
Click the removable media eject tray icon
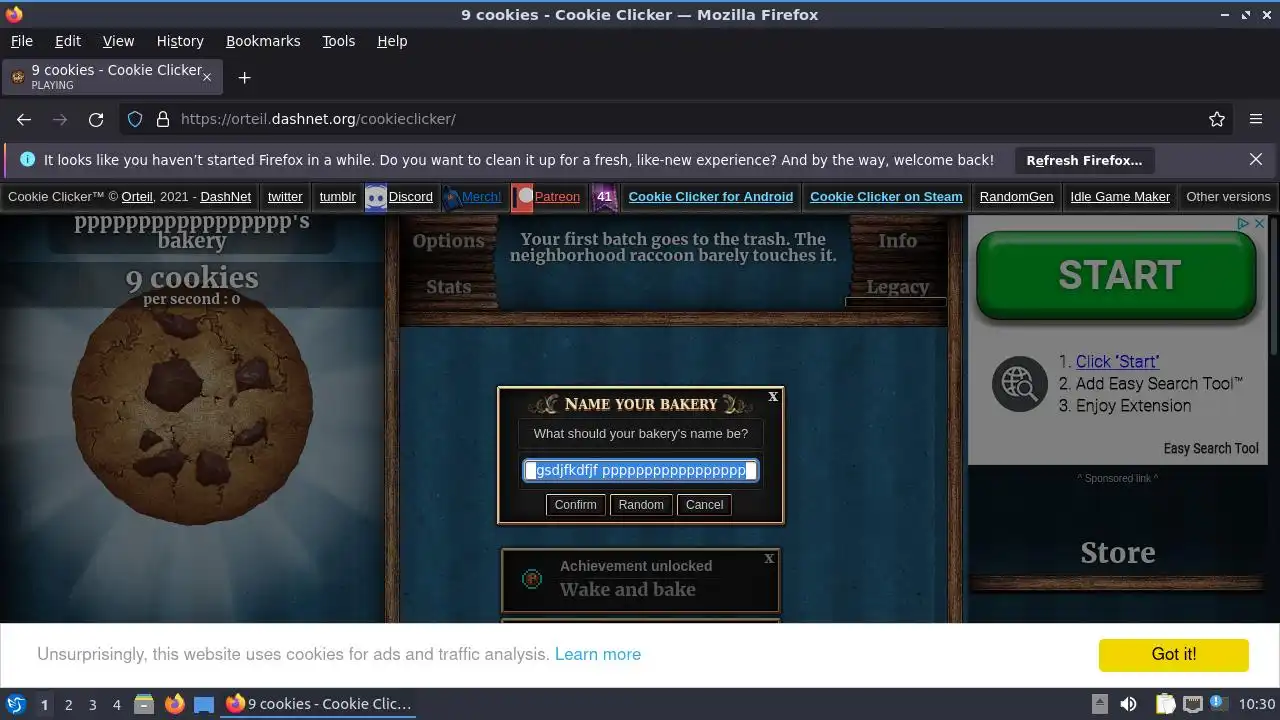coord(1099,704)
